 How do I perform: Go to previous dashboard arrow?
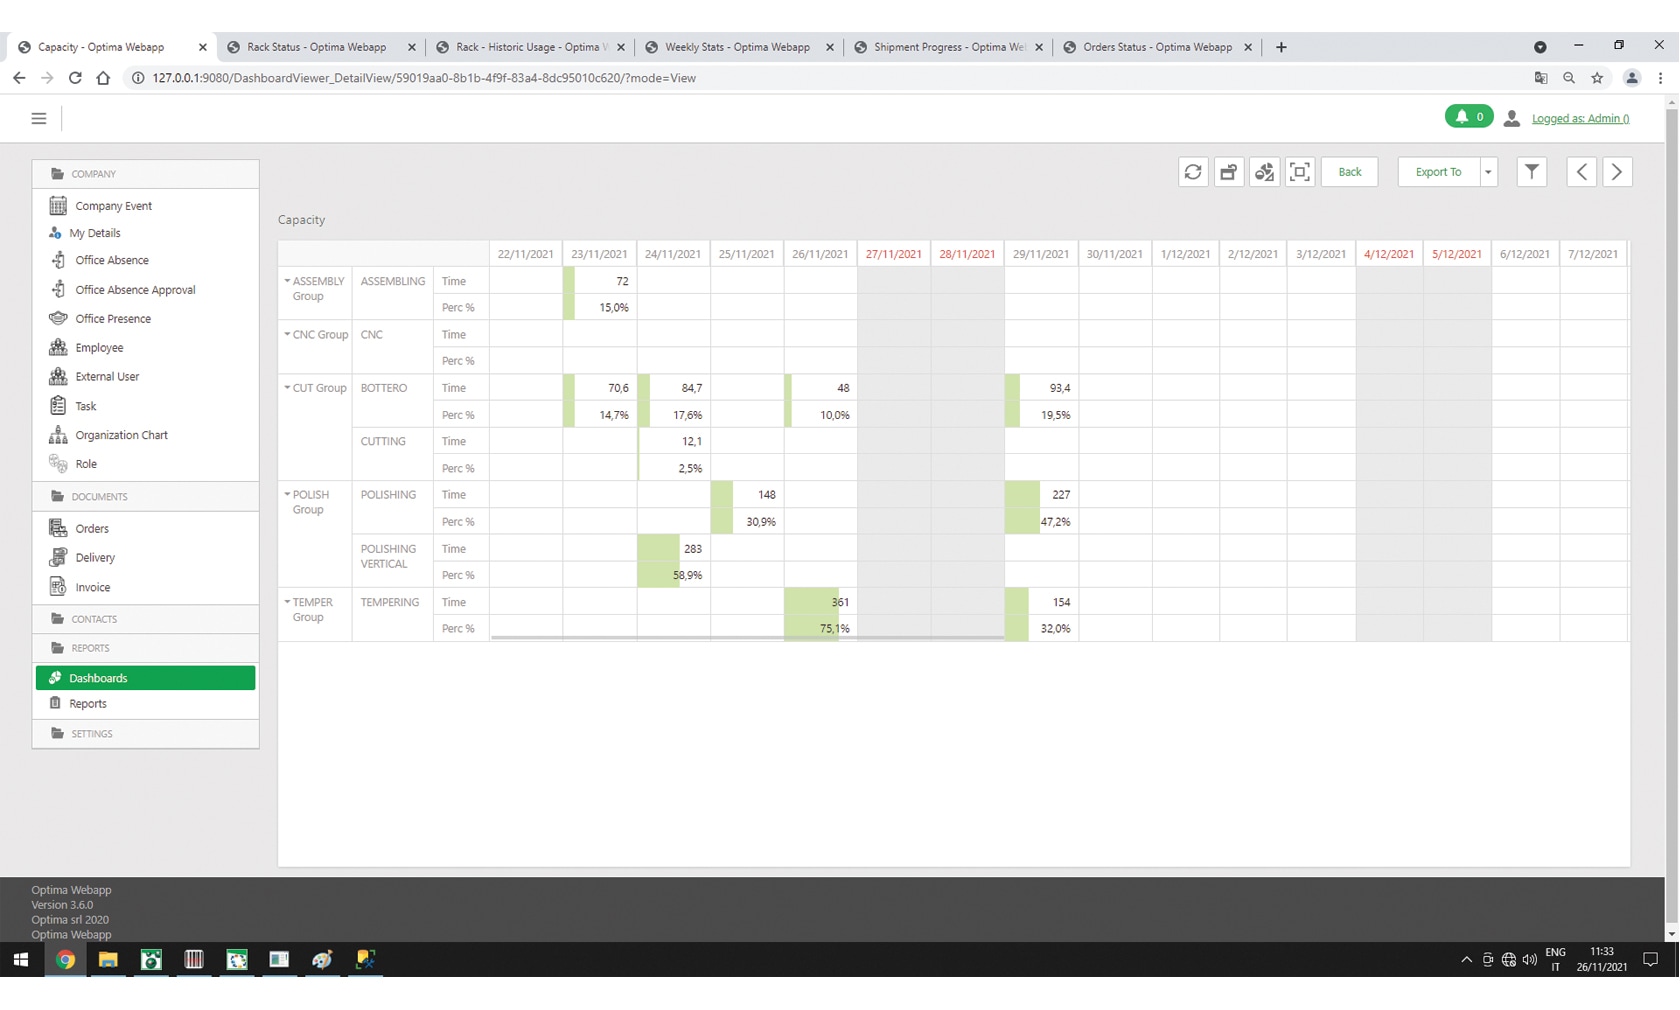tap(1581, 172)
